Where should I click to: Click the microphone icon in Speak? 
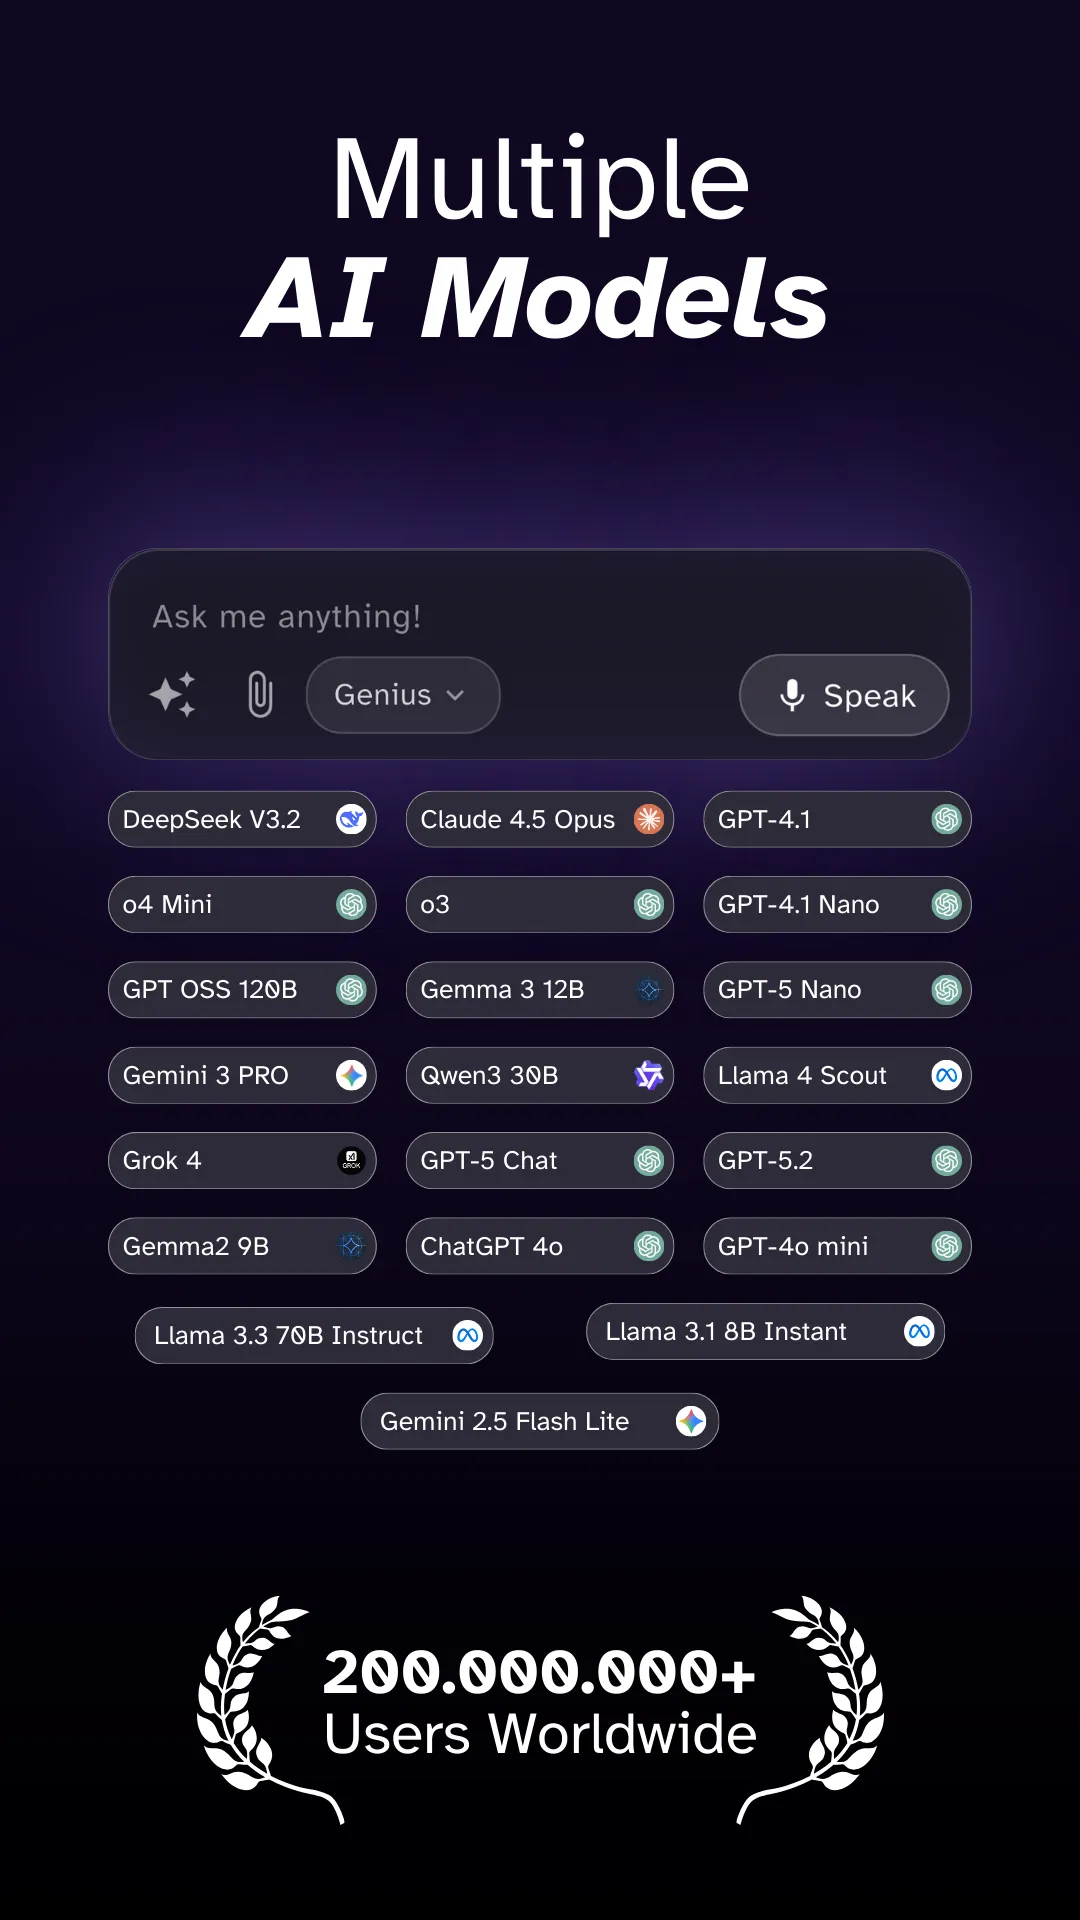tap(792, 695)
